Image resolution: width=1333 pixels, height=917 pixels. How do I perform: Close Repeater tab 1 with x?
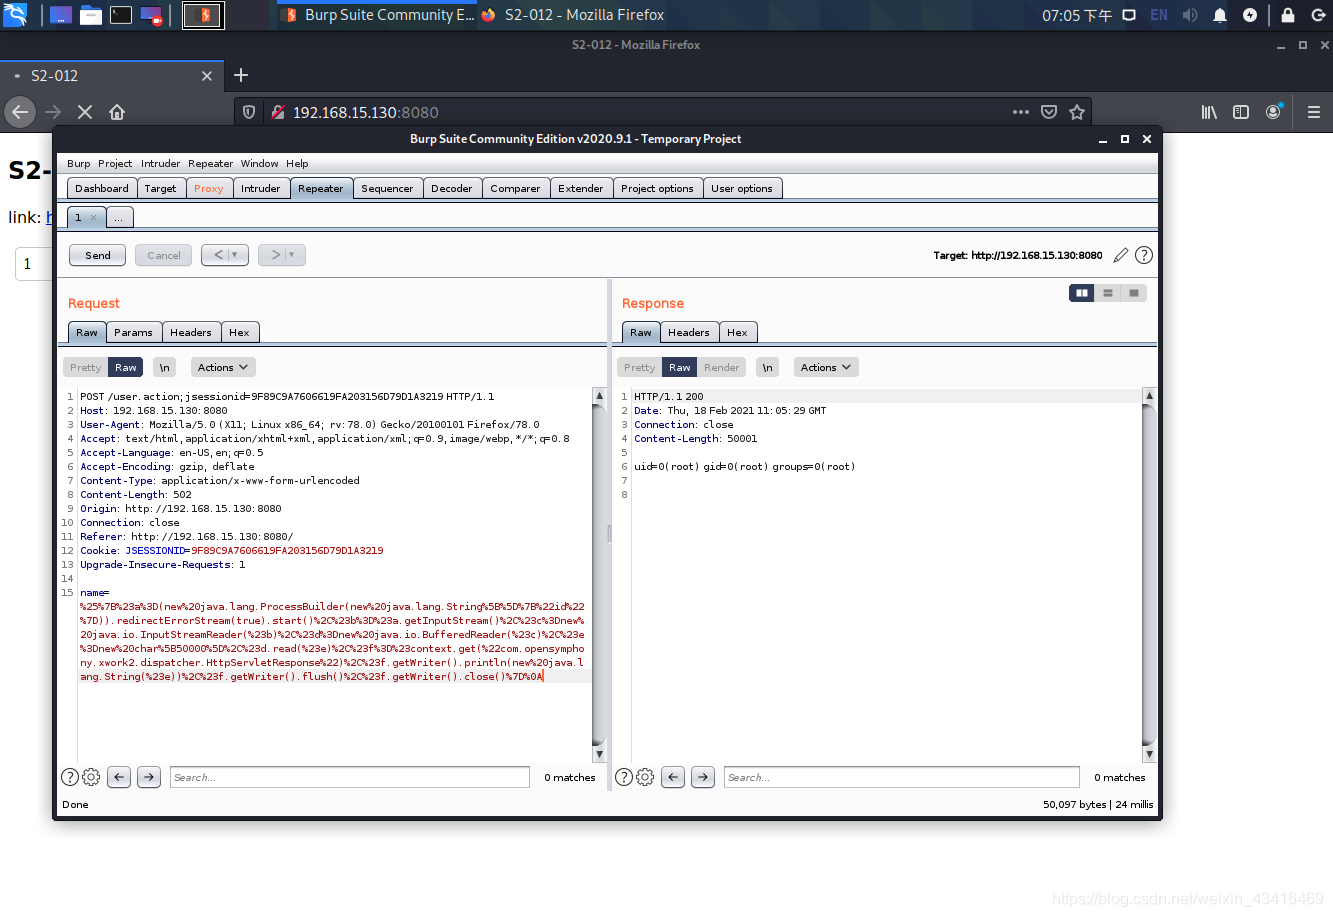pyautogui.click(x=93, y=217)
